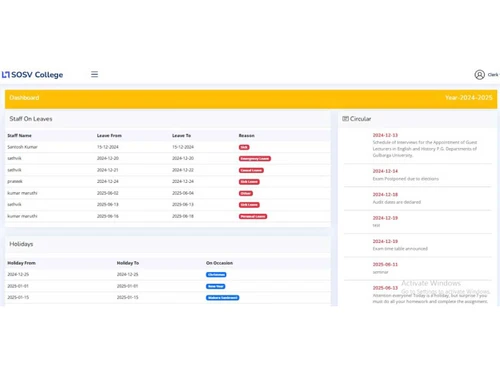This screenshot has width=500, height=375.
Task: Click the Makara Sankranti occasion badge
Action: [223, 298]
